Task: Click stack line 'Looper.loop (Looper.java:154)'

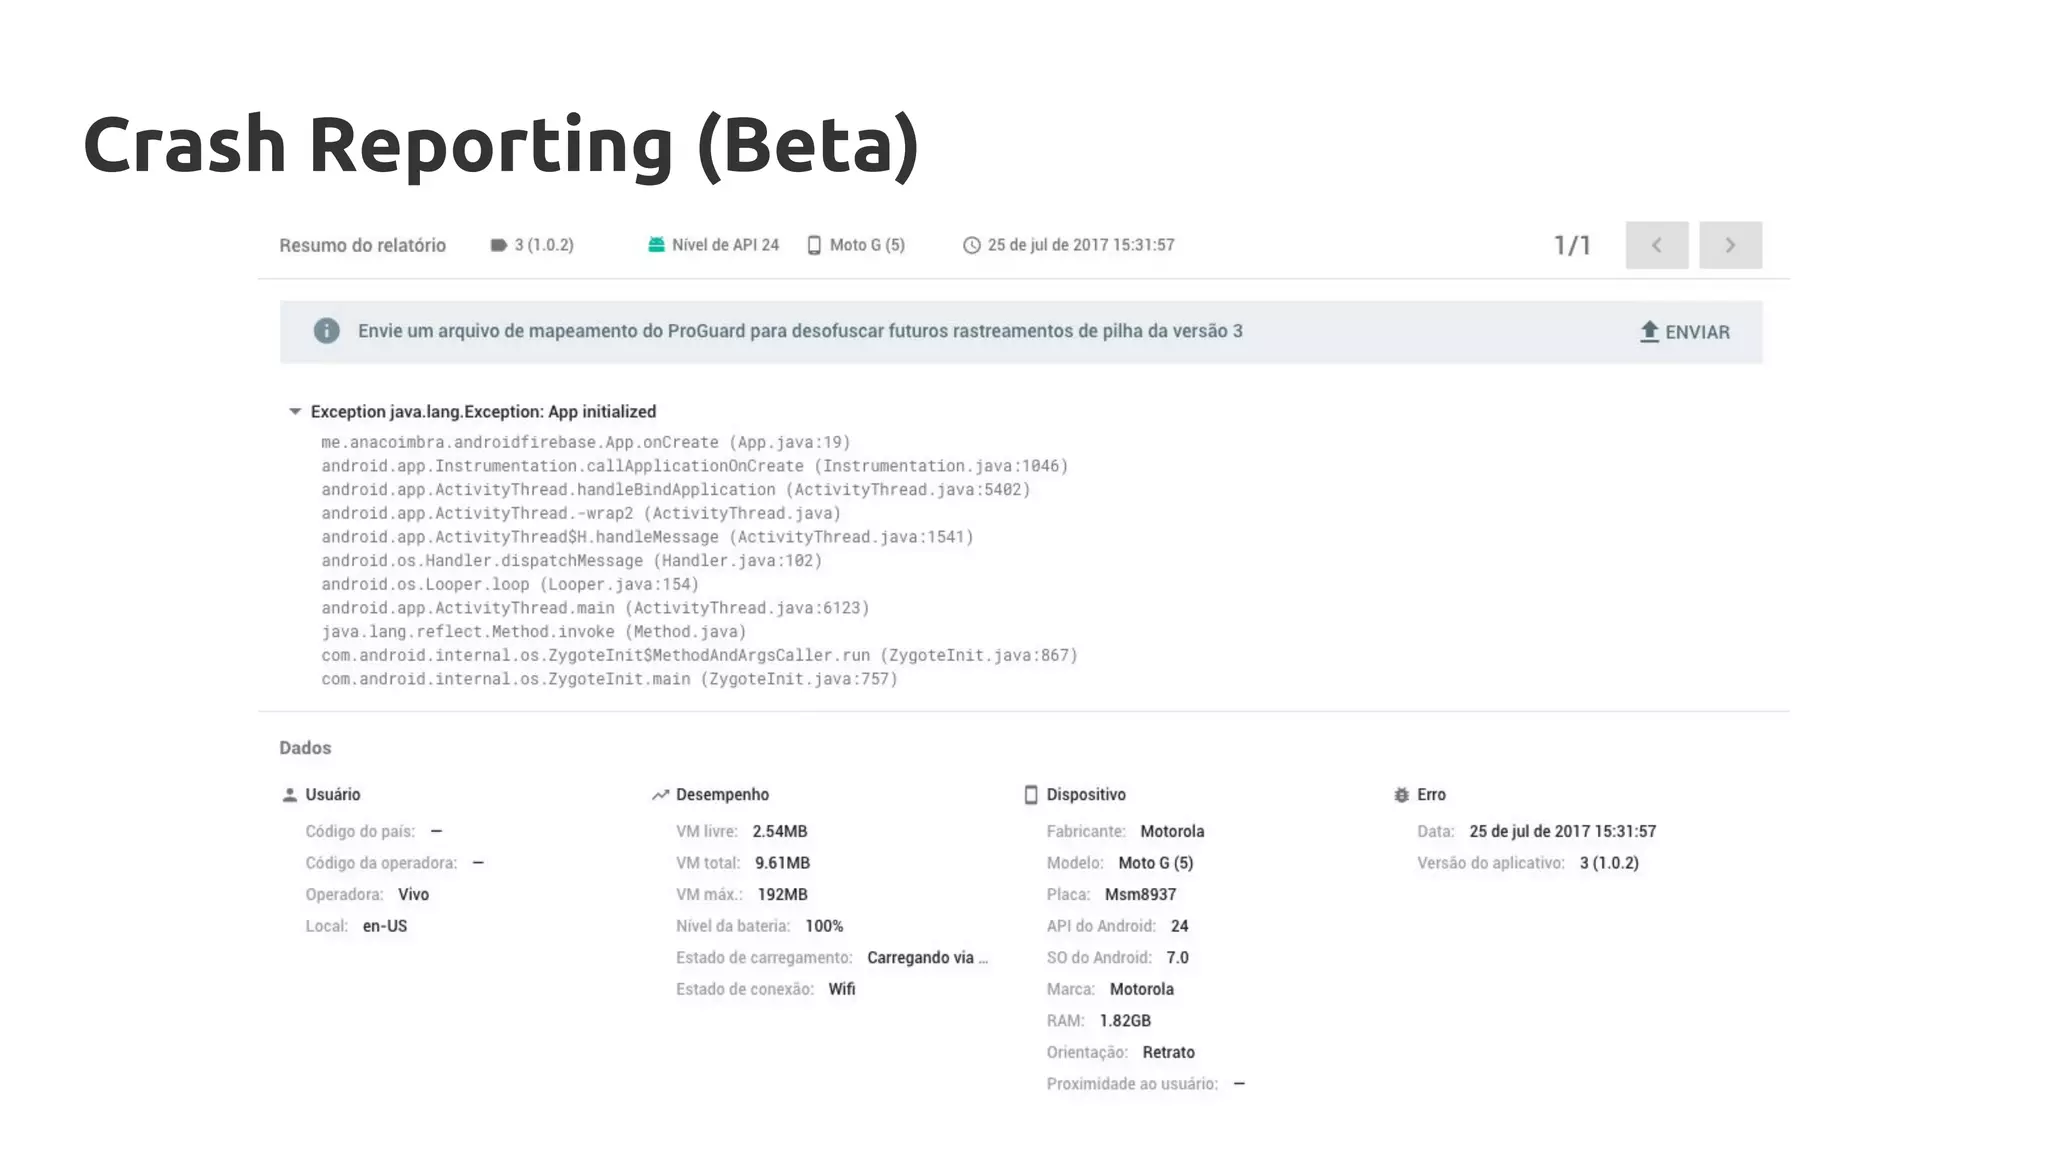Action: click(x=510, y=584)
